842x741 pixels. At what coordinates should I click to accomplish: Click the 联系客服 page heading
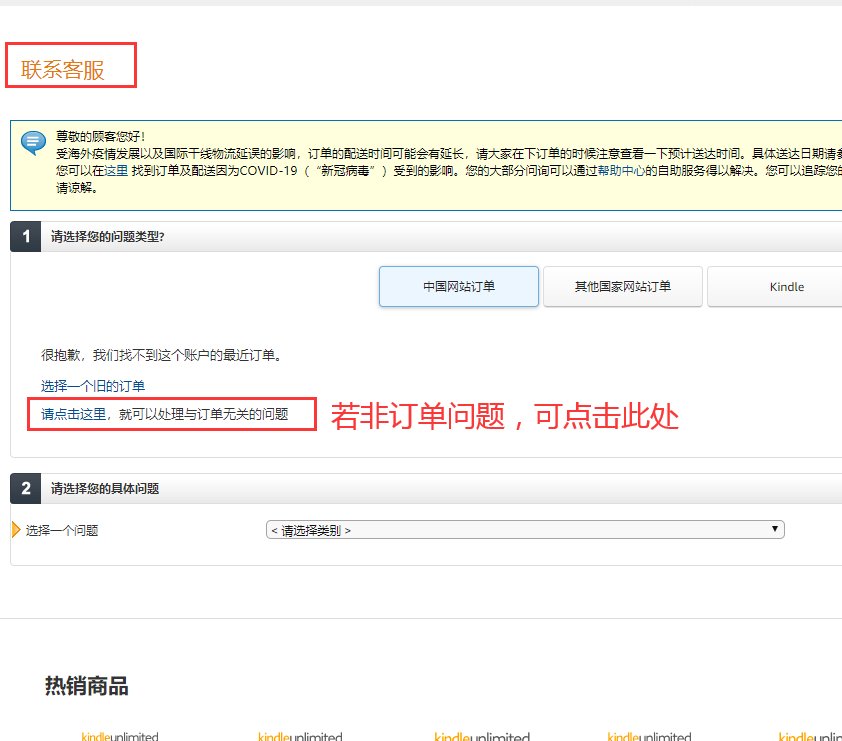[x=63, y=70]
